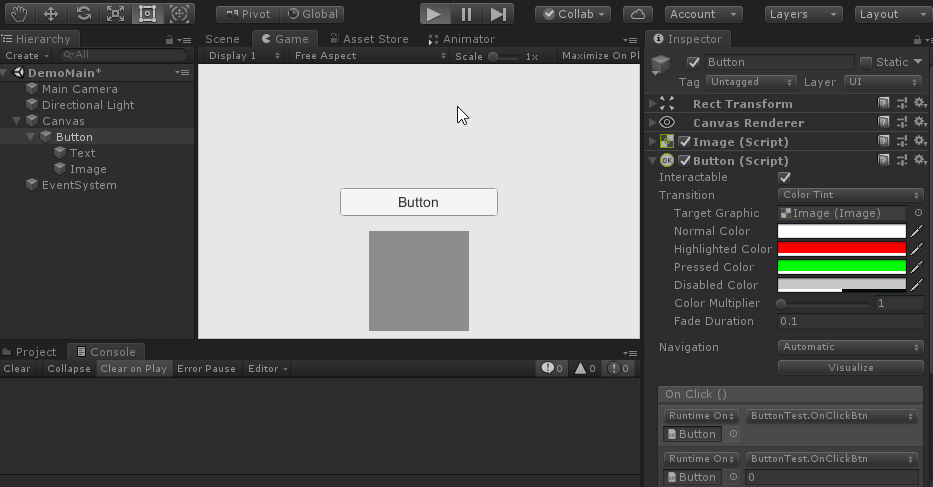The height and width of the screenshot is (487, 933).
Task: Pick Normal Color with eyedropper
Action: [917, 231]
